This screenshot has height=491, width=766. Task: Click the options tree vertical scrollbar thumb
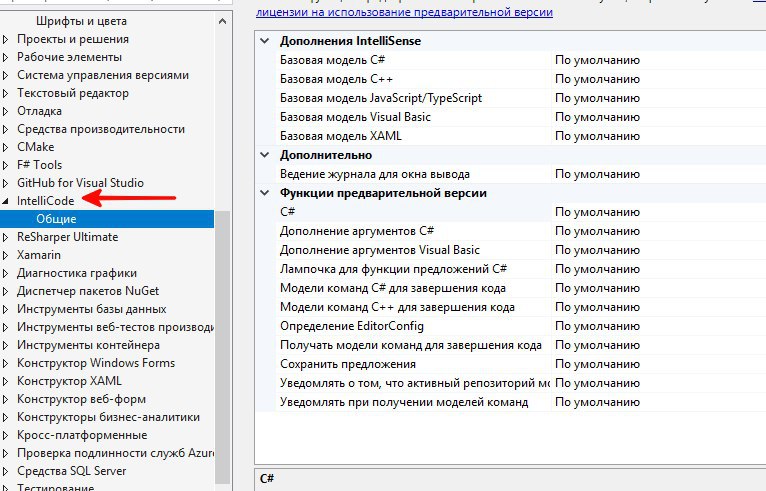(222, 347)
